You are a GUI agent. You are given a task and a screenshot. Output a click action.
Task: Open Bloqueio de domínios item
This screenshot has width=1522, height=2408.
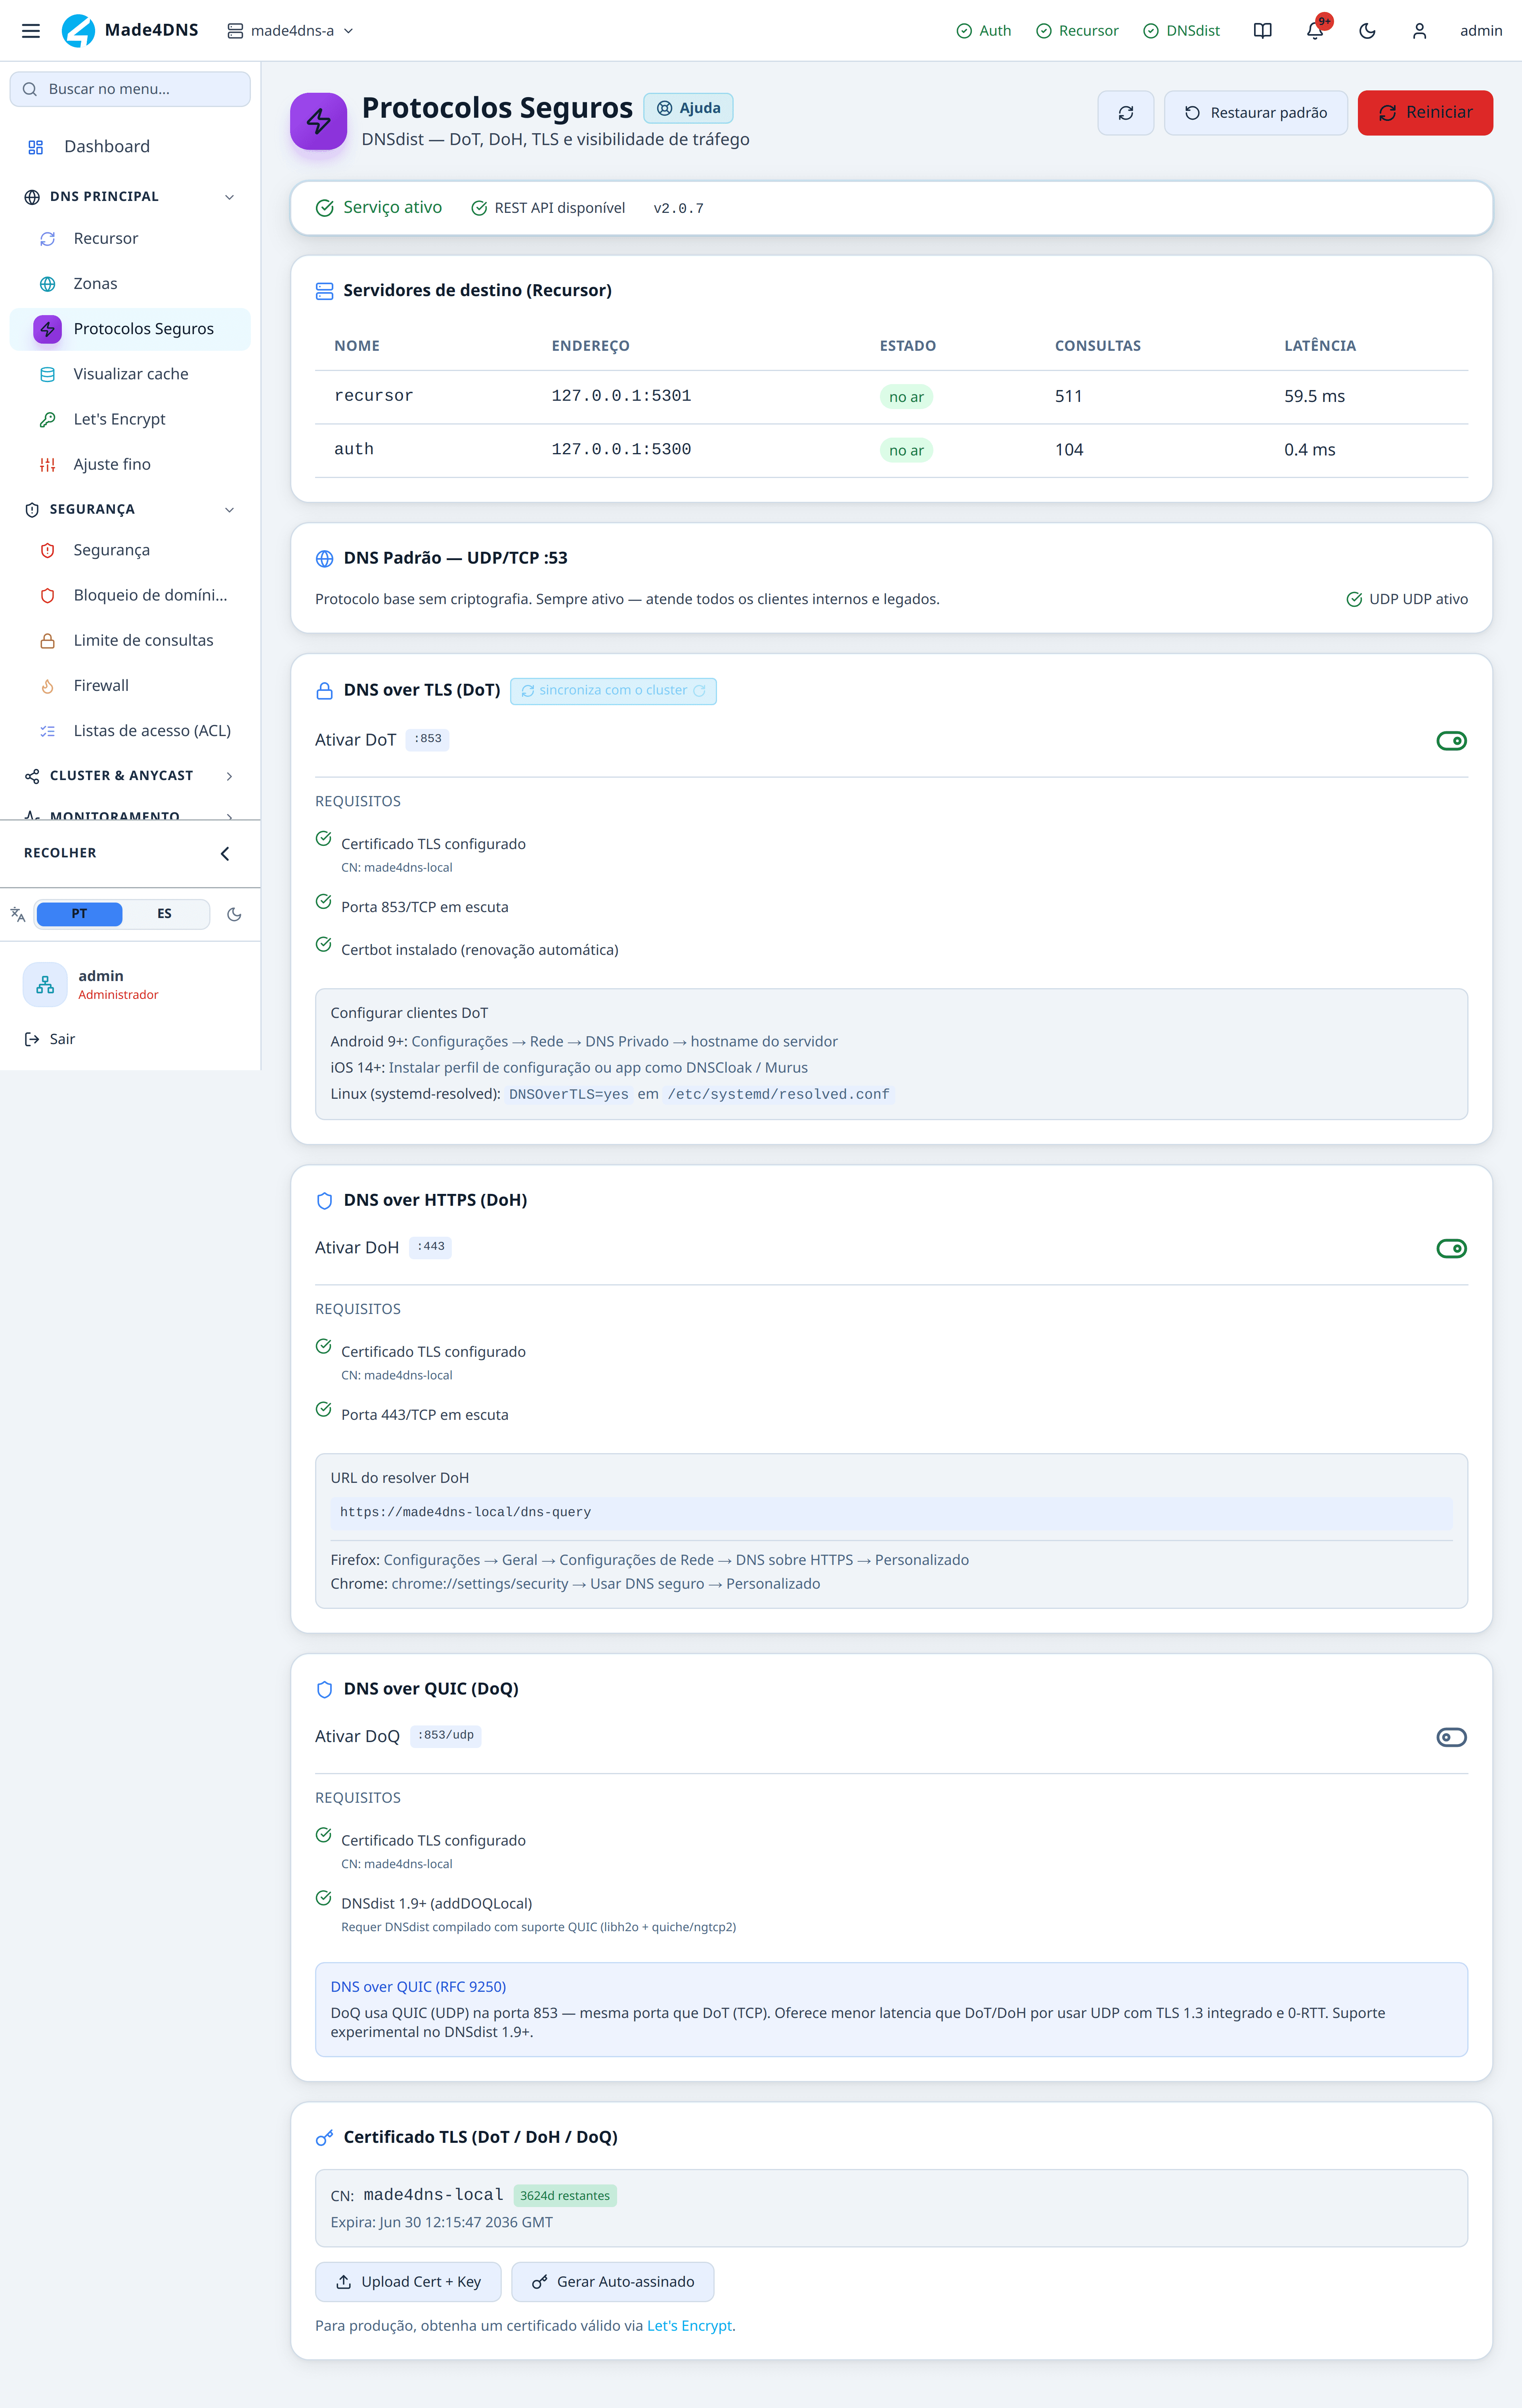coord(130,595)
